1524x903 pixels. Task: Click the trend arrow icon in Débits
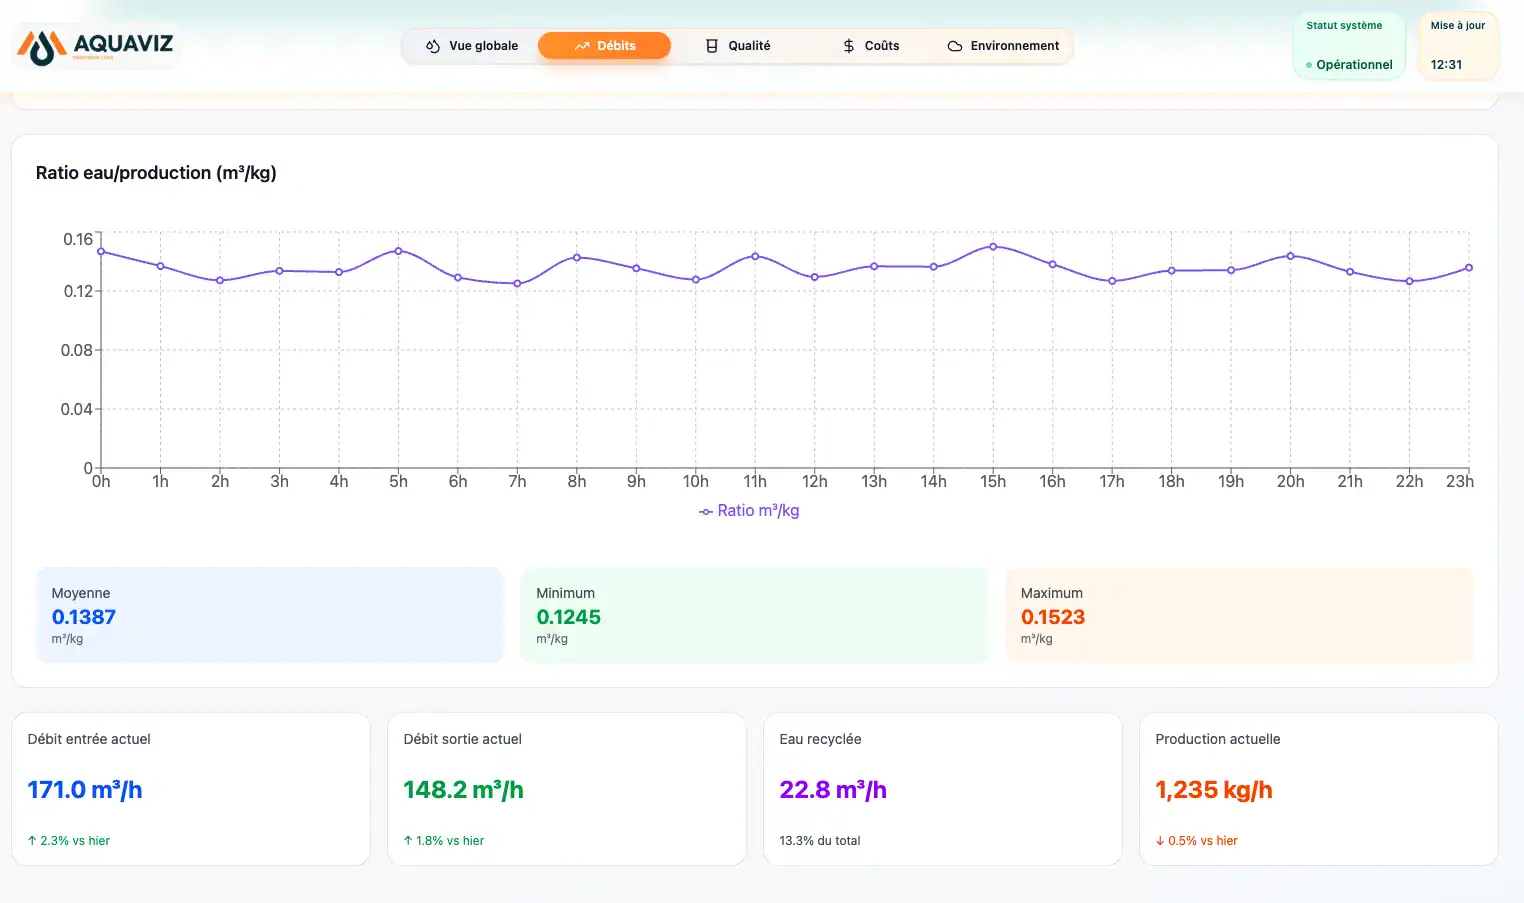(x=582, y=46)
